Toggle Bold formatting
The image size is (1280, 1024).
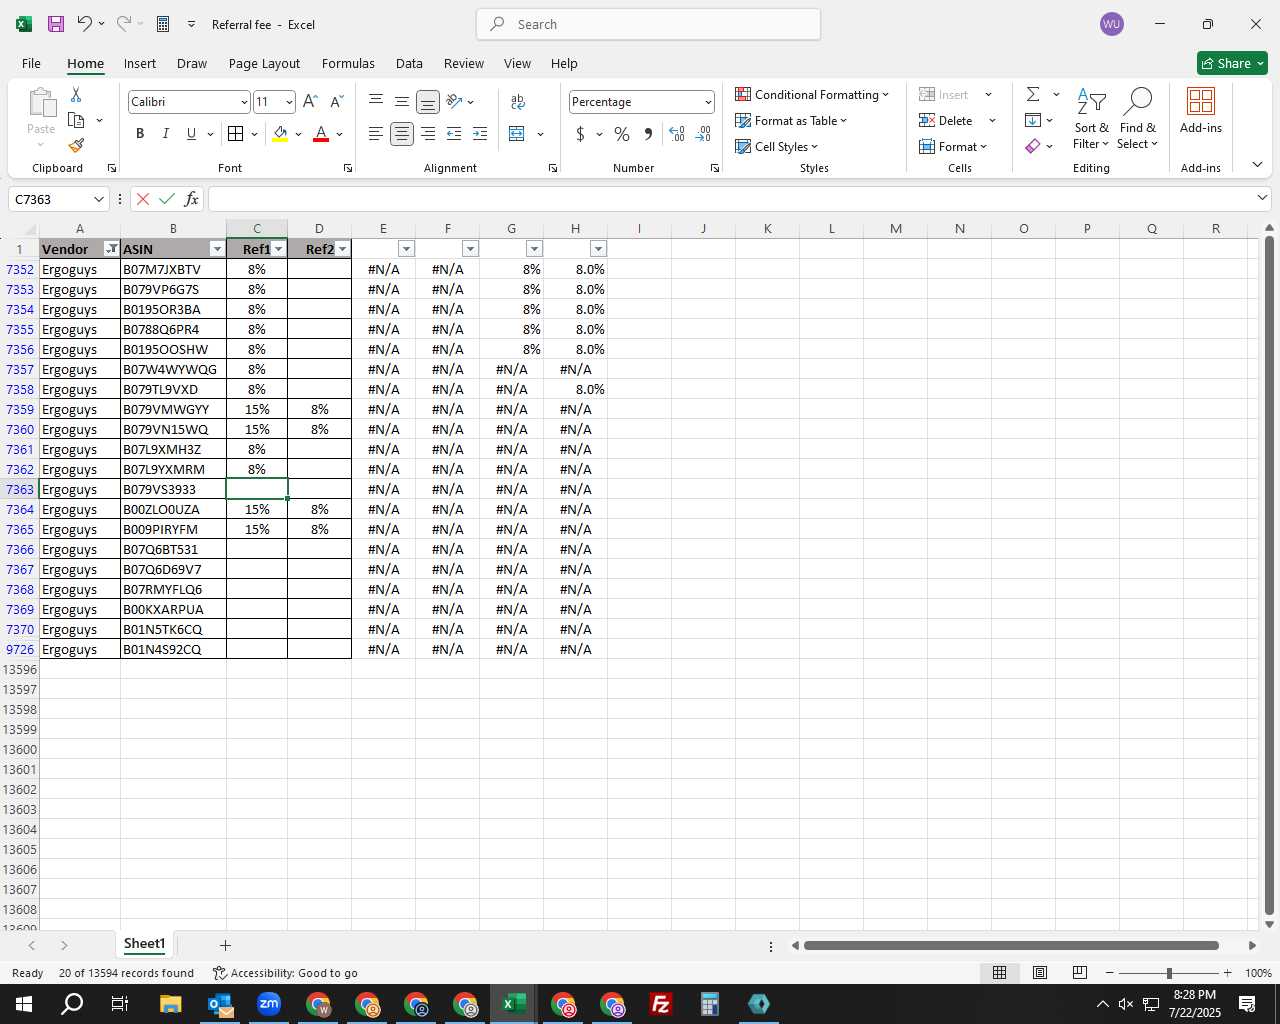(140, 134)
